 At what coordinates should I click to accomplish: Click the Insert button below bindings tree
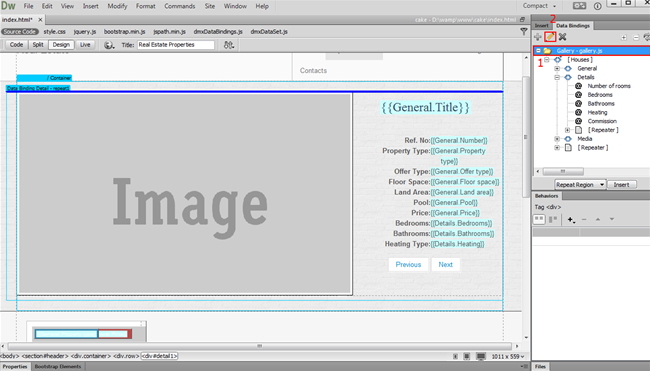coord(621,184)
